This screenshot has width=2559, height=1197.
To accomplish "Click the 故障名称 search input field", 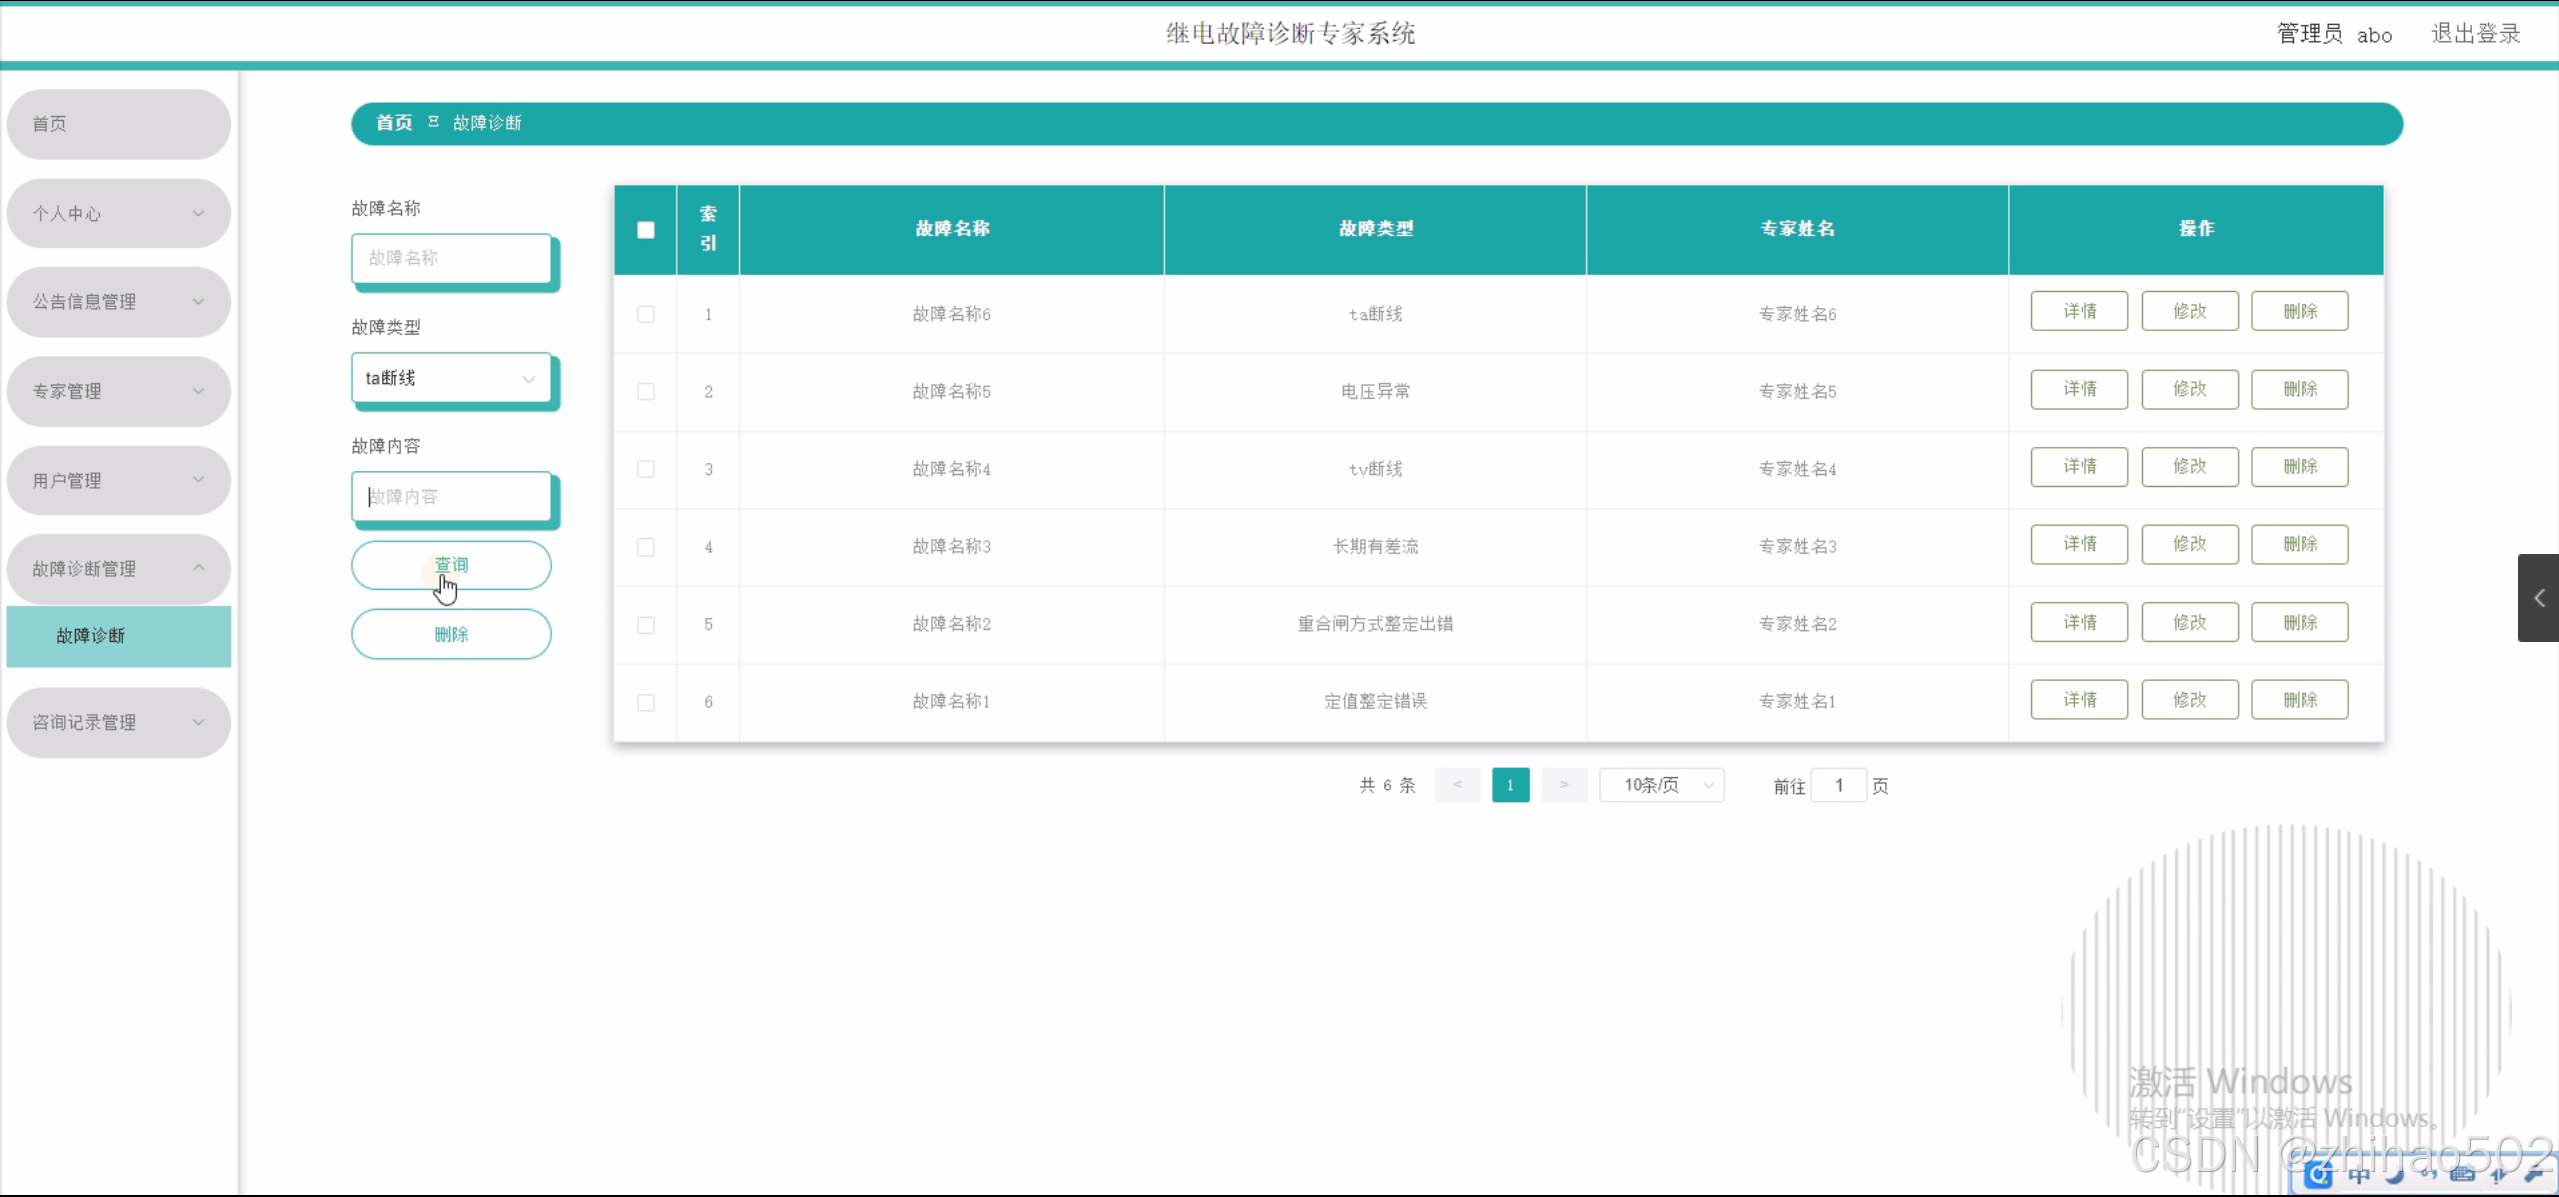I will pos(451,258).
